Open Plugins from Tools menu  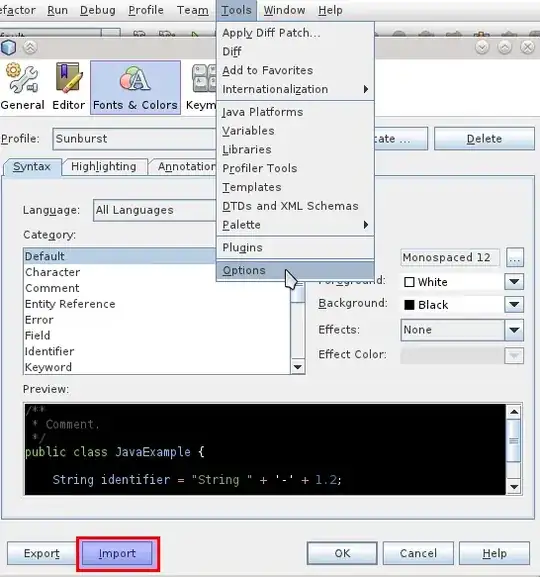pyautogui.click(x=295, y=248)
